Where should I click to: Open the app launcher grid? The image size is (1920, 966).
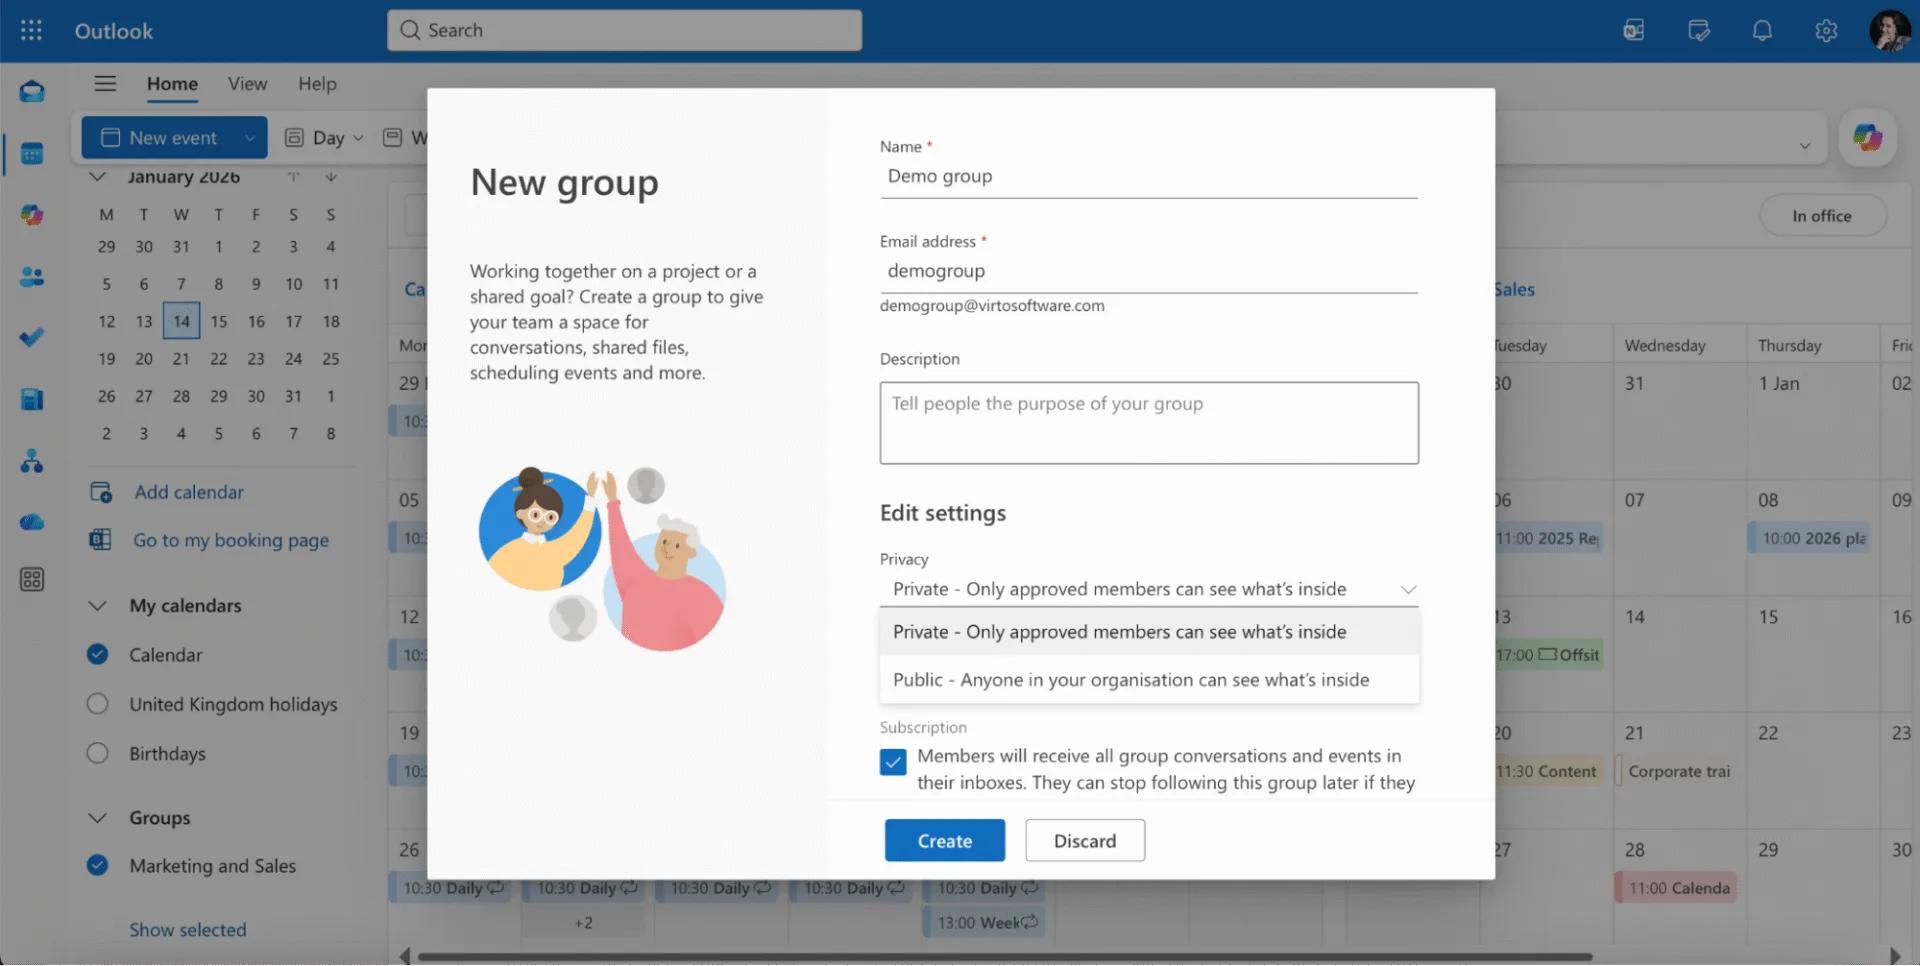click(x=31, y=30)
